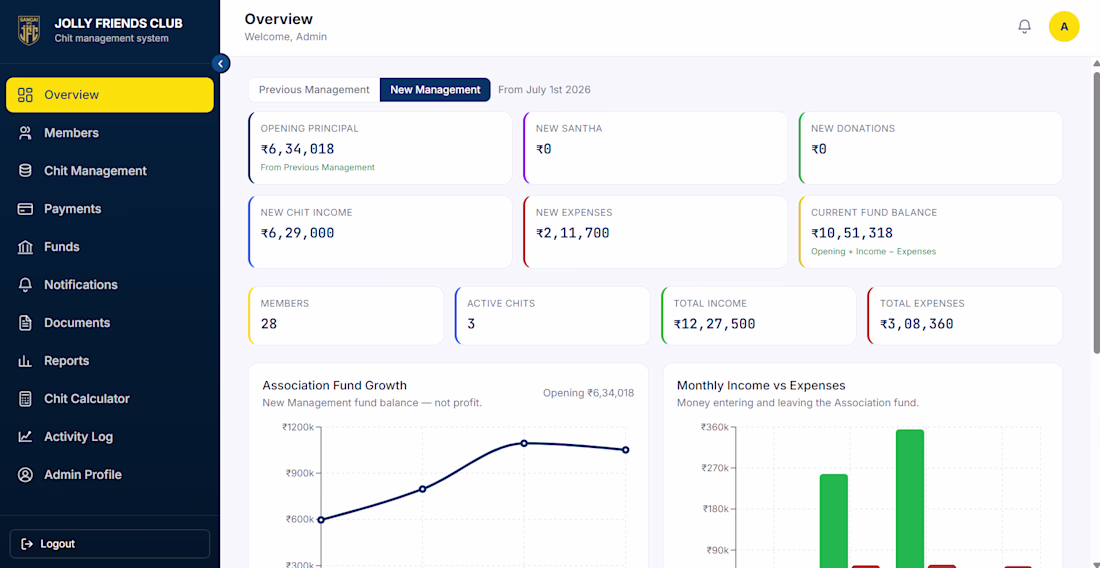Click the Chit Calculator icon
The width and height of the screenshot is (1100, 568).
pos(25,398)
